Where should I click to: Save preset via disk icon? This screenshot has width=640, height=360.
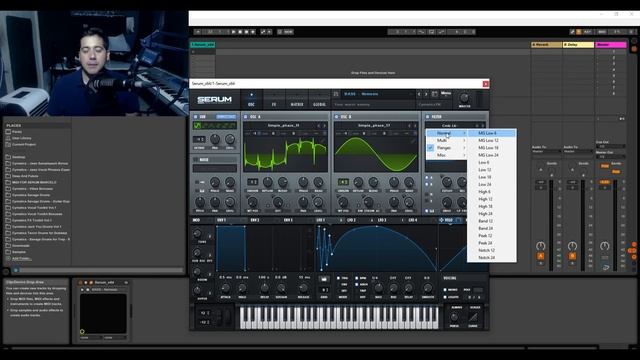[435, 94]
